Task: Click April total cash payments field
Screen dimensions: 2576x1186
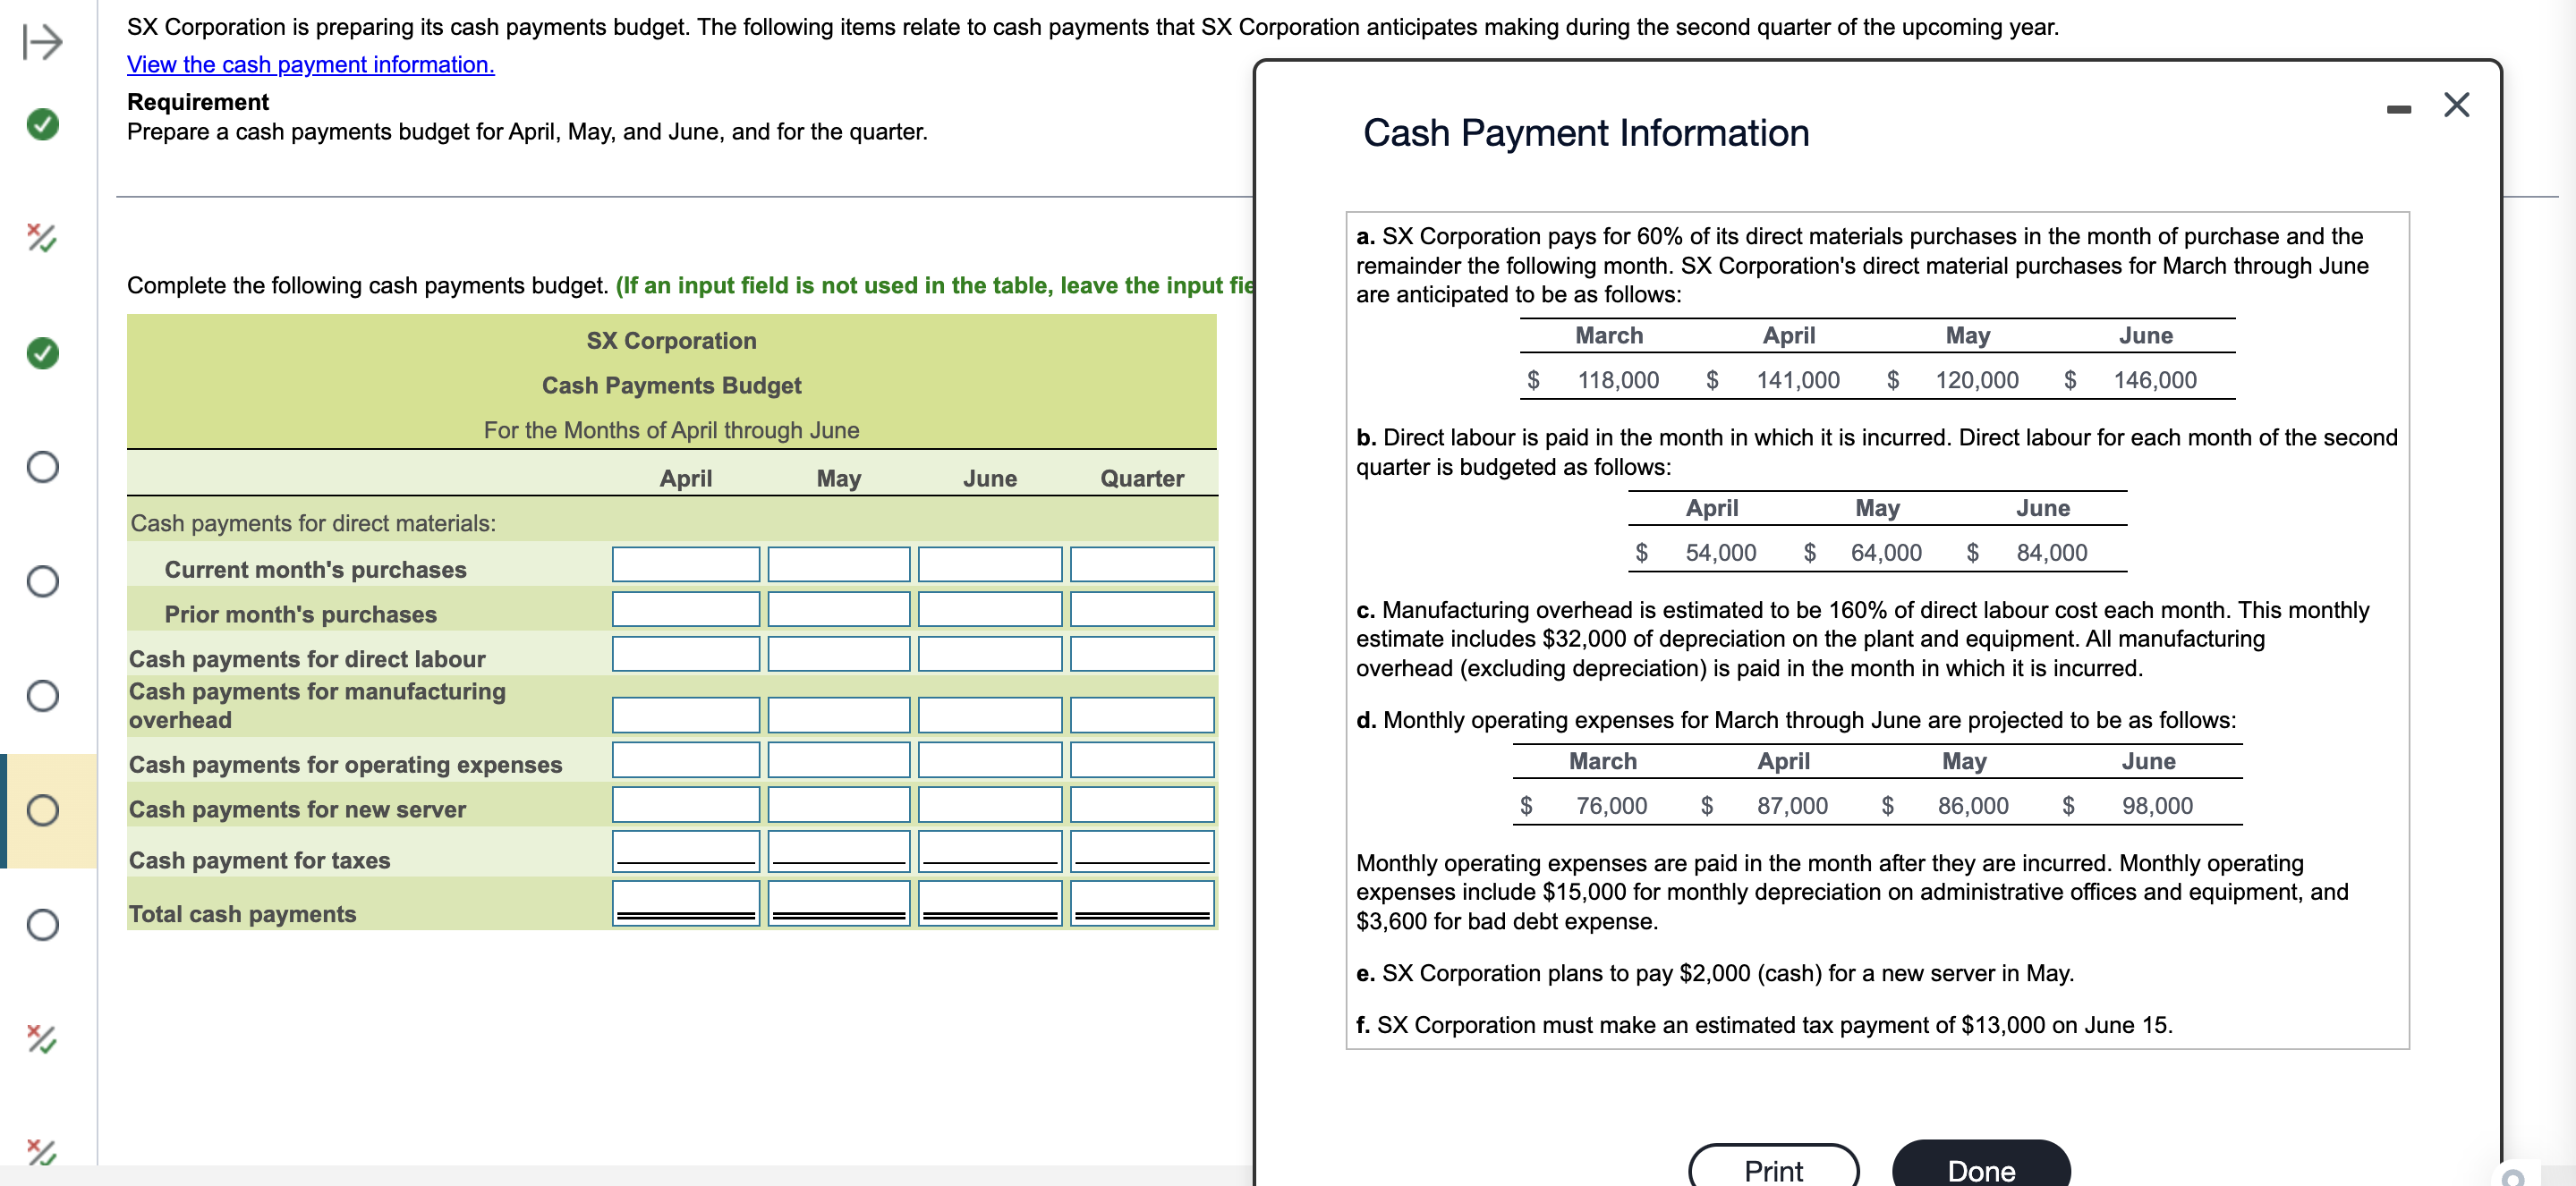Action: click(685, 903)
